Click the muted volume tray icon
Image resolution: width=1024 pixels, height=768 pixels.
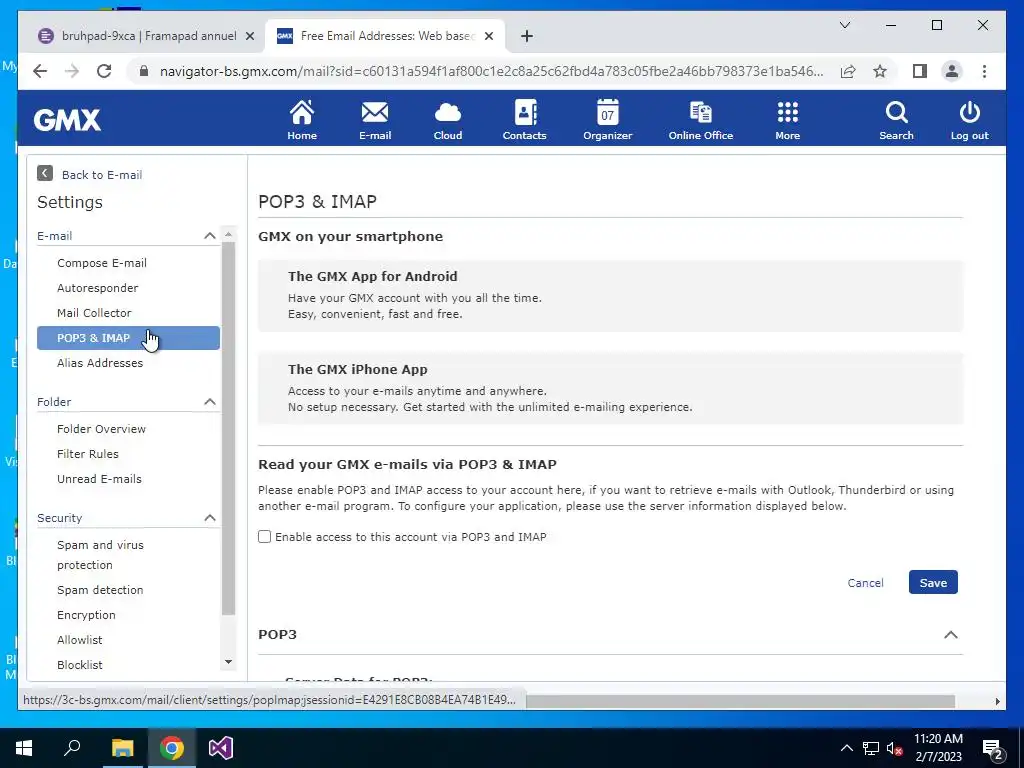click(x=894, y=748)
